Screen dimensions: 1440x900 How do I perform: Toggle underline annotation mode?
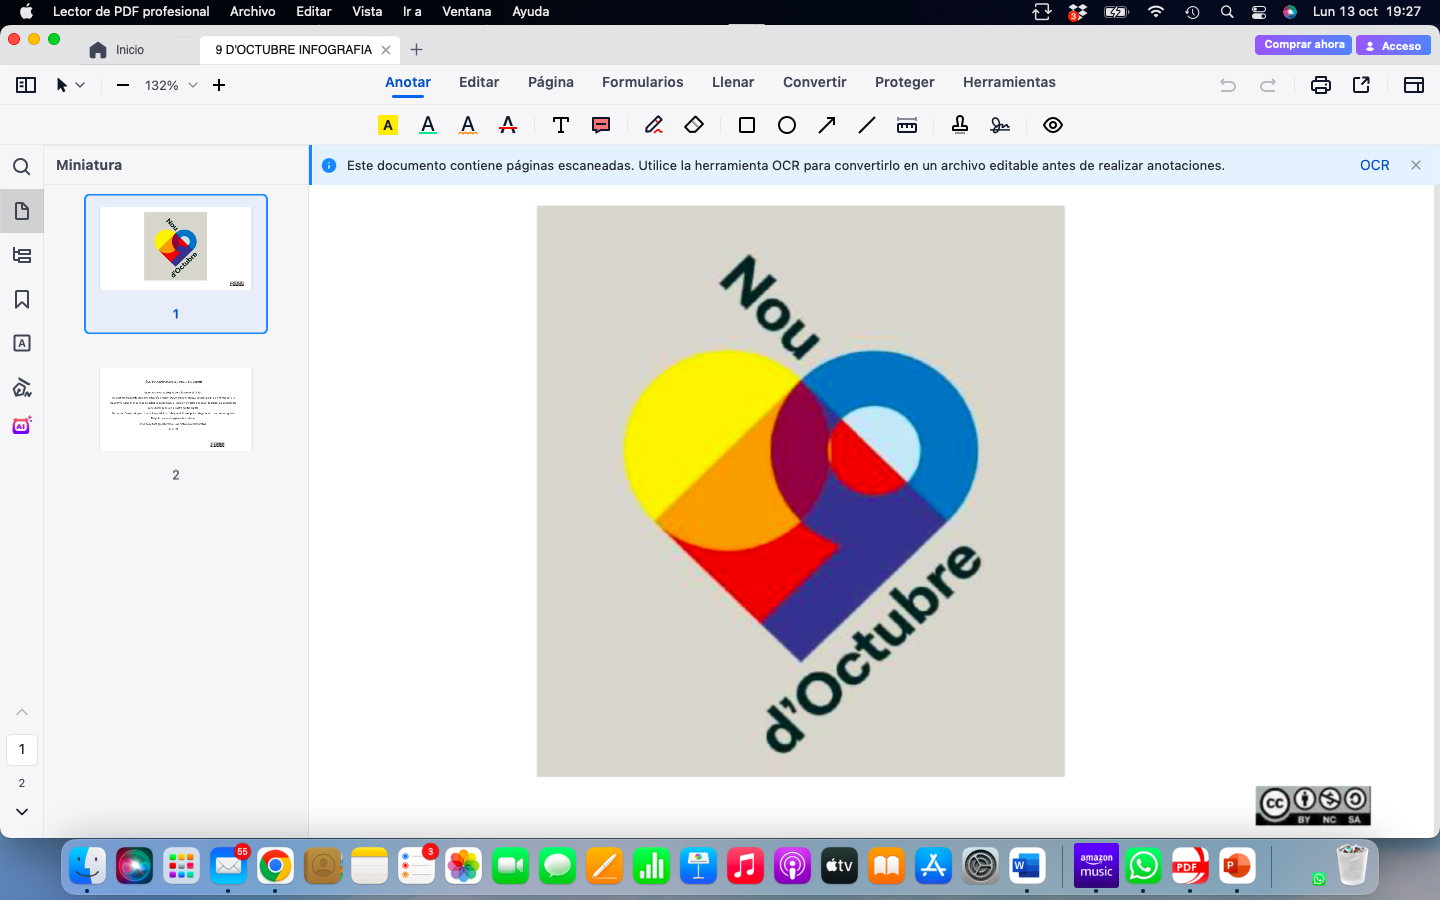click(x=427, y=125)
